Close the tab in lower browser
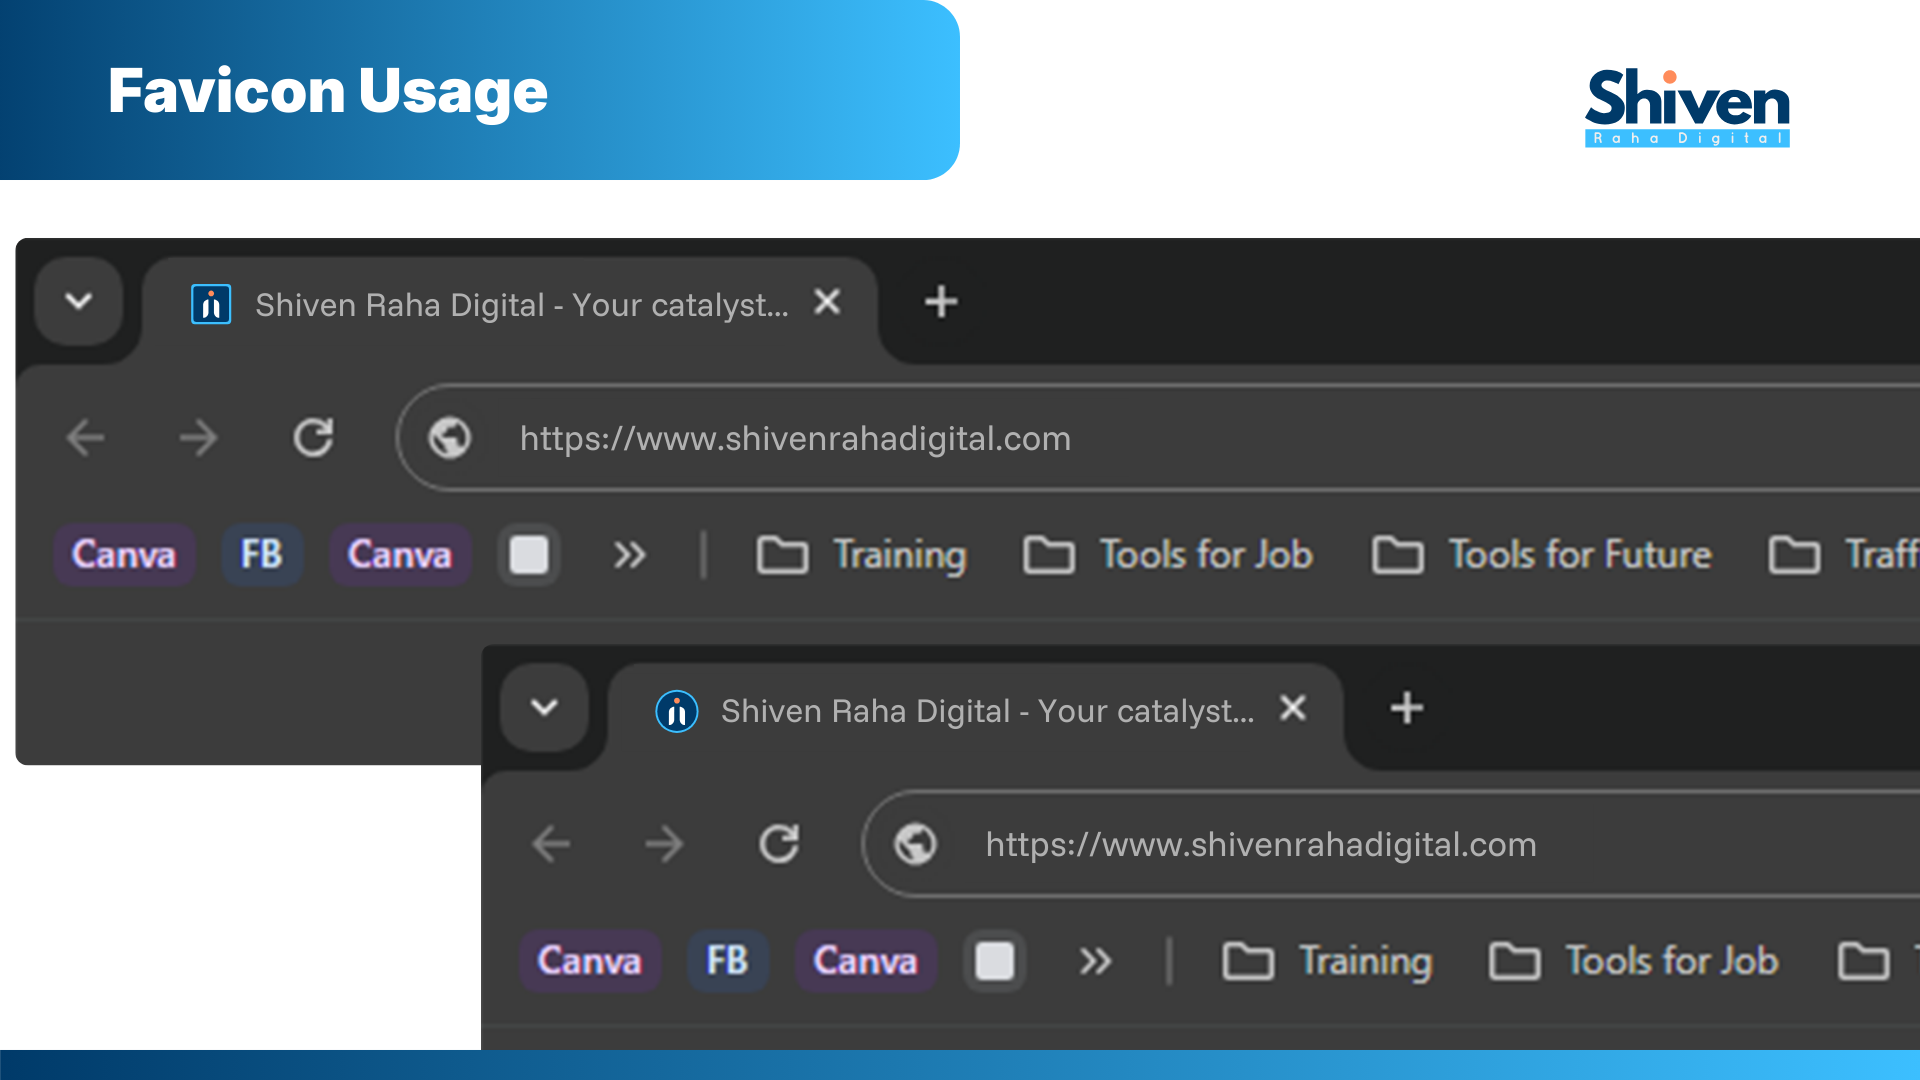 point(1293,708)
